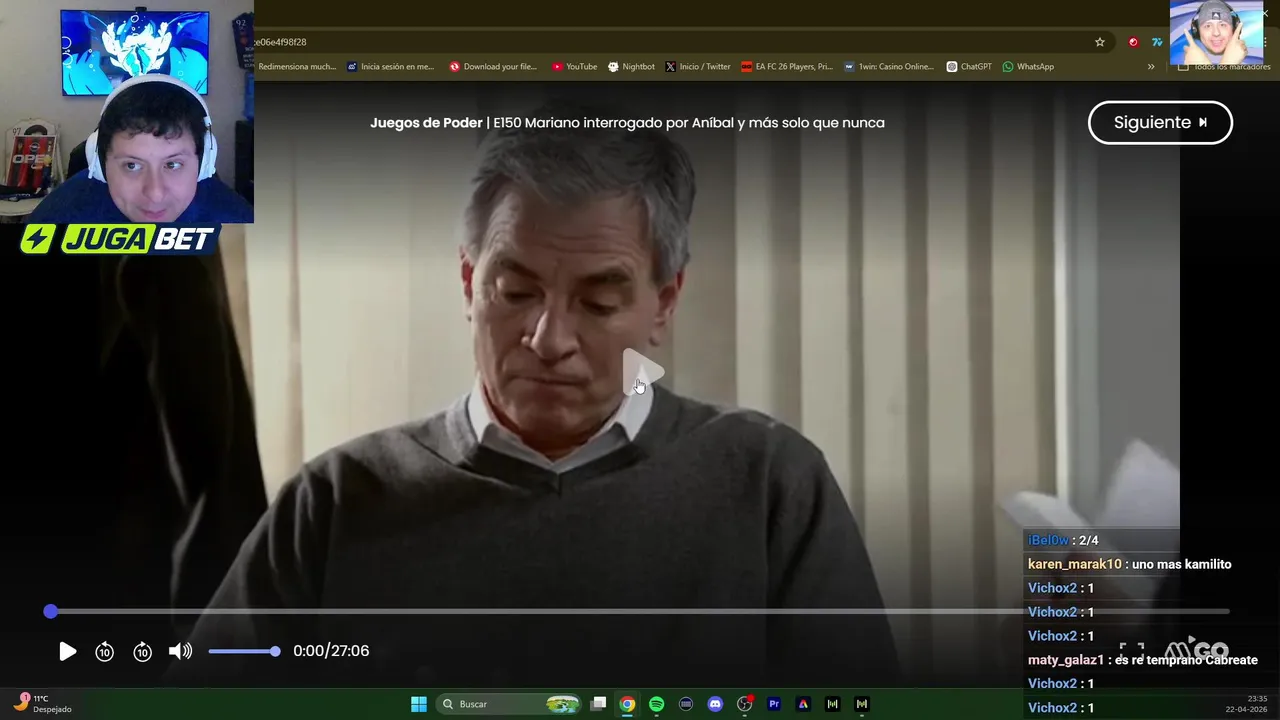Open OBS Studio from the taskbar

tap(744, 704)
